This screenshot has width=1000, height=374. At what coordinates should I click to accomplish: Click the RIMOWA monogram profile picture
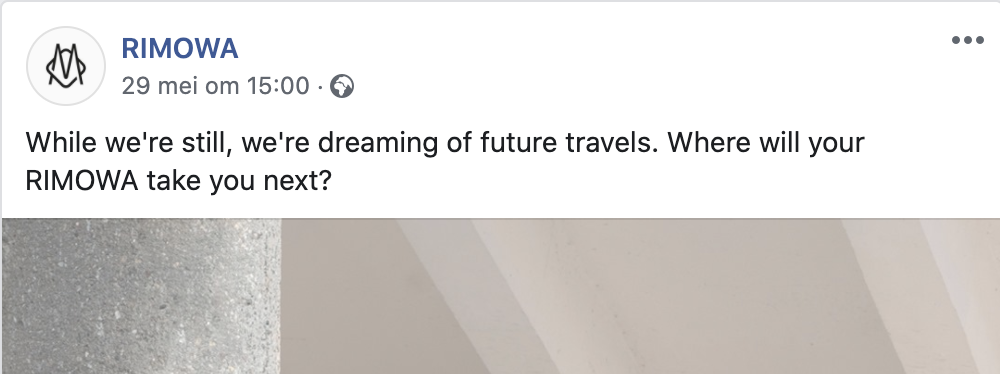(x=66, y=66)
